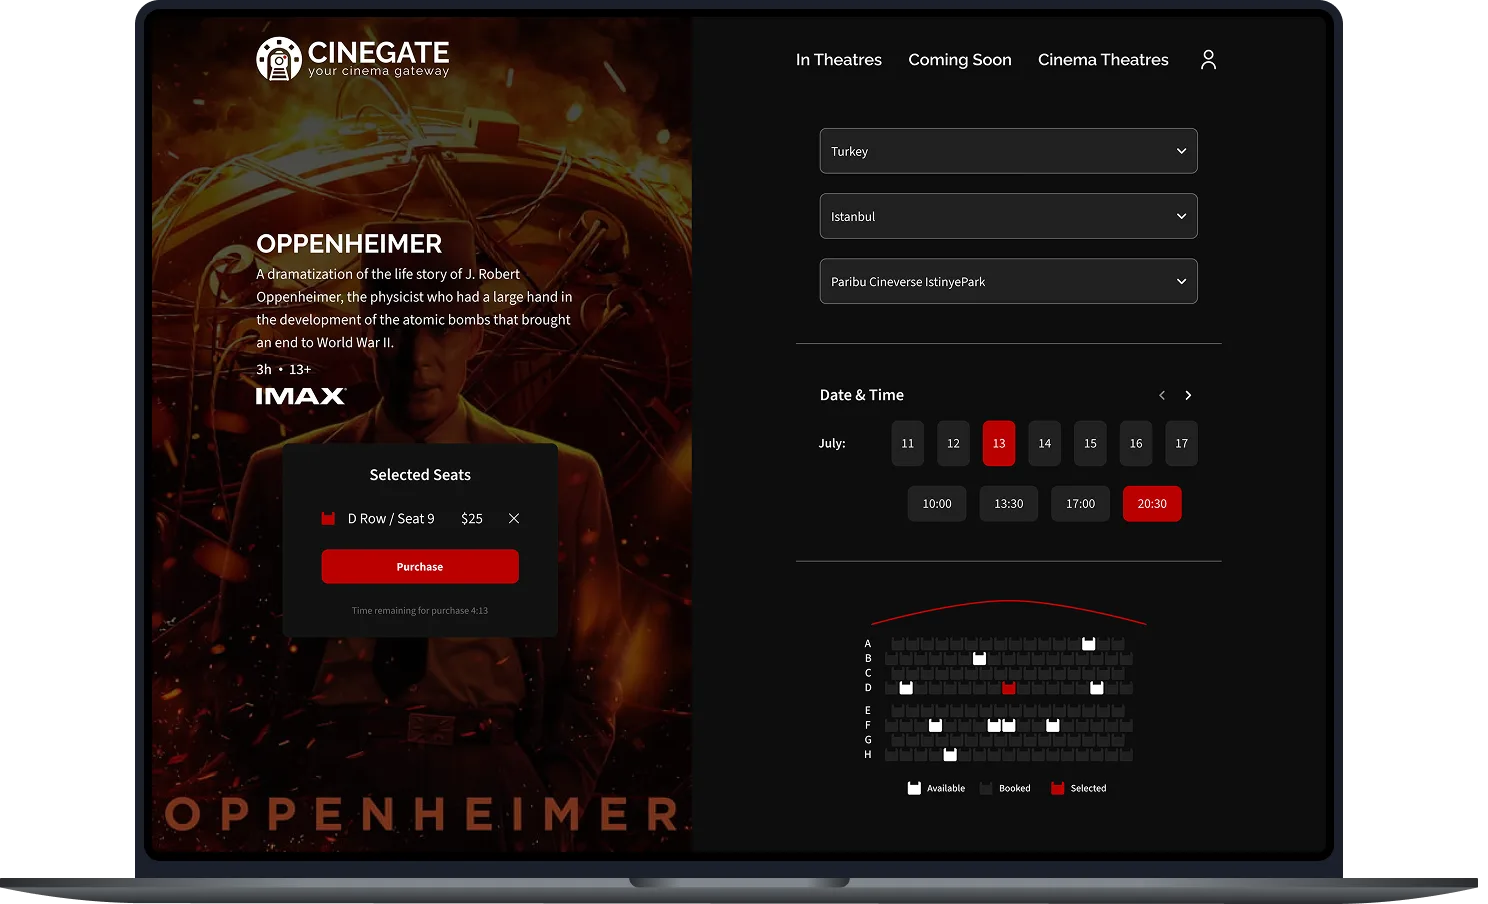Go to previous dates with left arrow
Image resolution: width=1488 pixels, height=904 pixels.
click(1162, 395)
